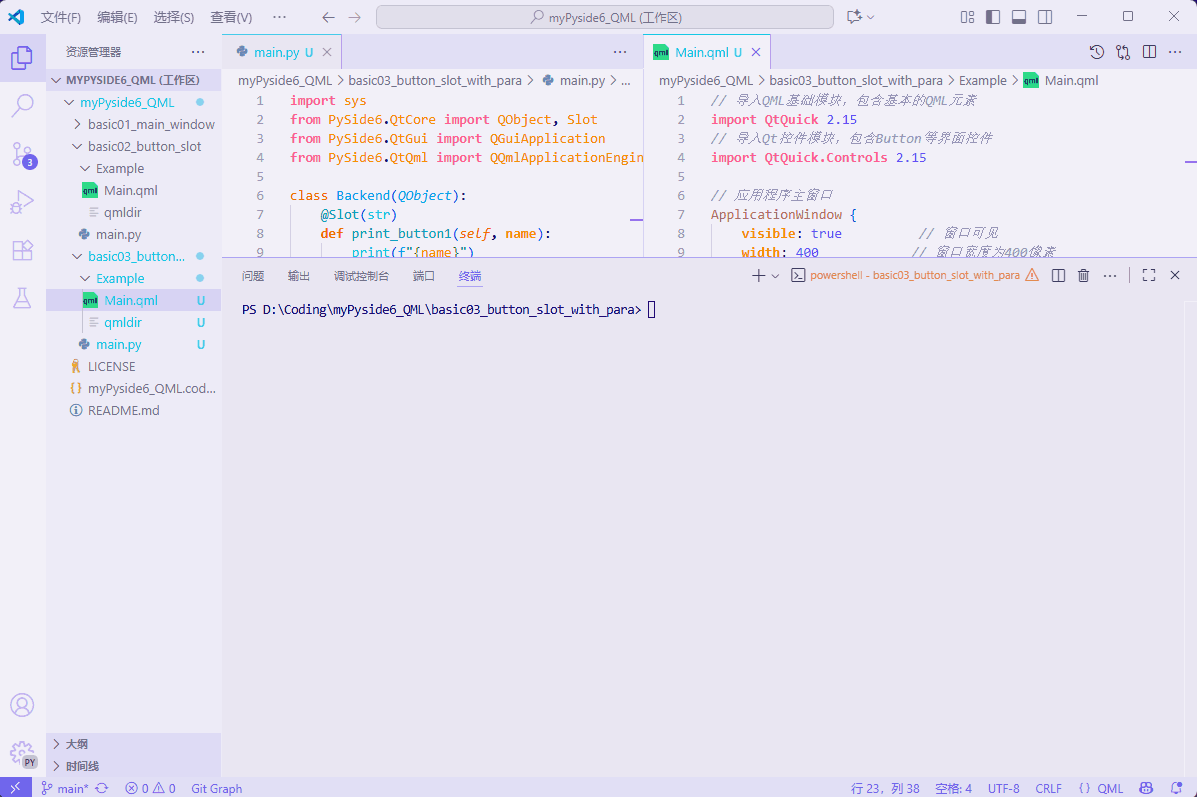Change the UTF-8 file encoding
Viewport: 1197px width, 797px height.
[x=1003, y=788]
